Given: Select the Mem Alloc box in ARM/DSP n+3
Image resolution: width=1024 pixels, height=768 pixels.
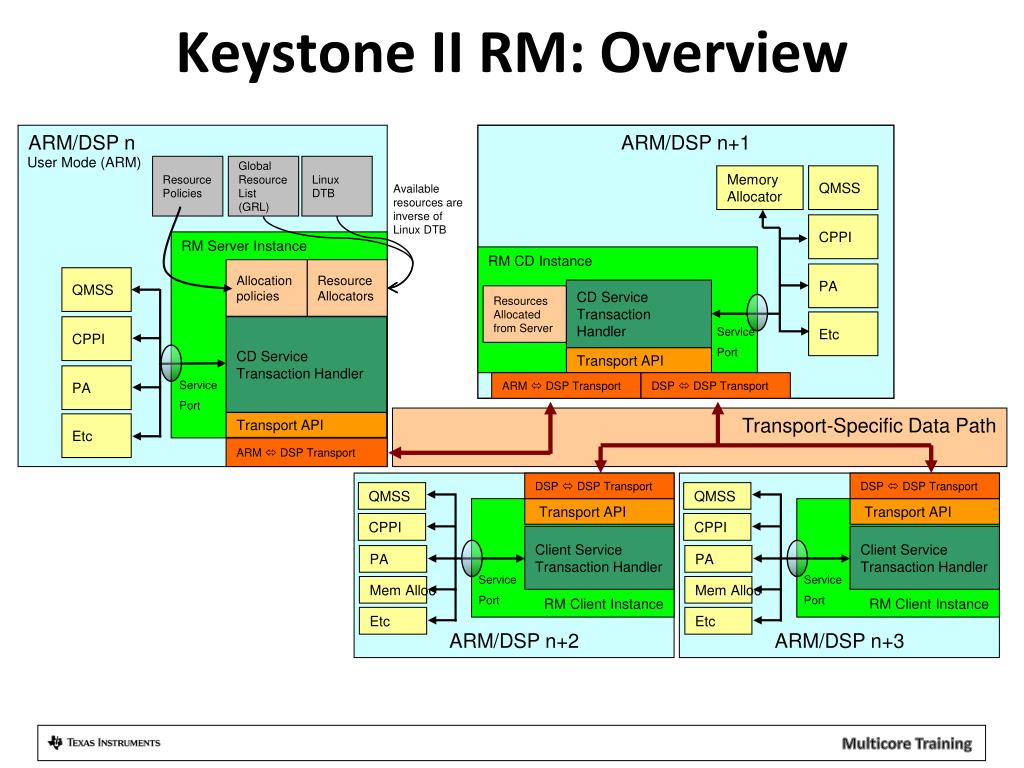Looking at the screenshot, I should pos(718,590).
